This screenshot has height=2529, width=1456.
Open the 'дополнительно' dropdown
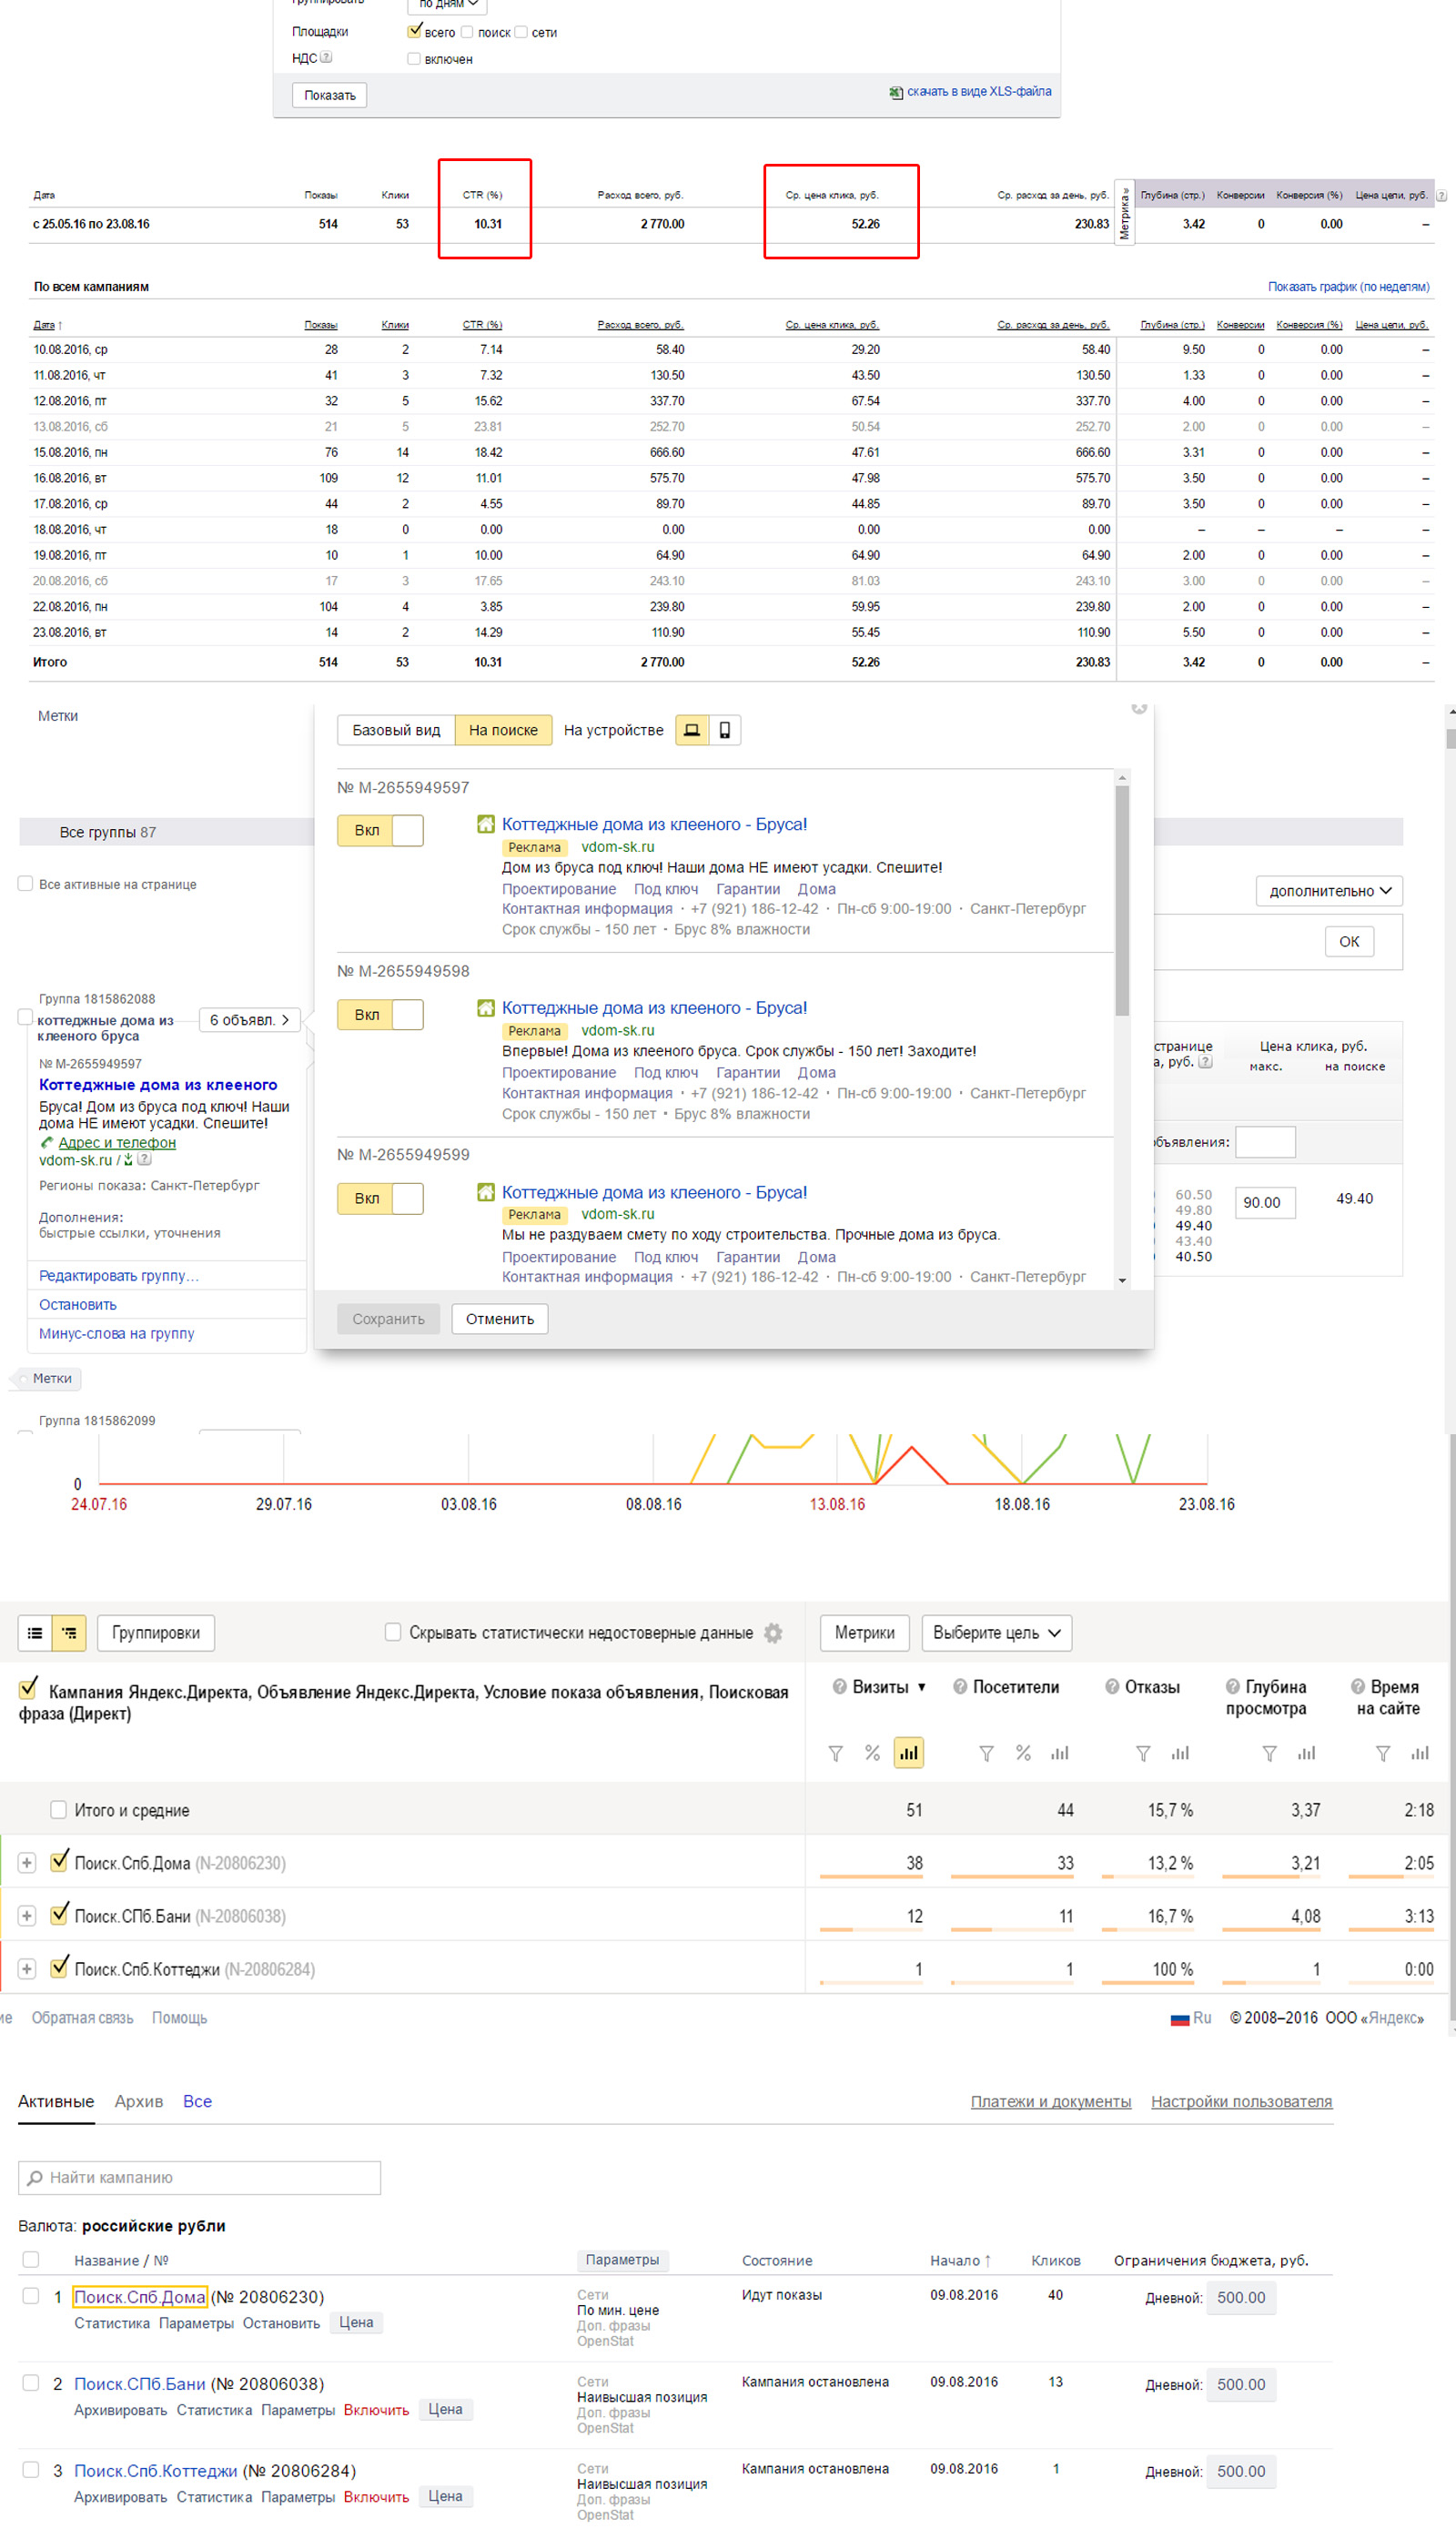pos(1329,891)
